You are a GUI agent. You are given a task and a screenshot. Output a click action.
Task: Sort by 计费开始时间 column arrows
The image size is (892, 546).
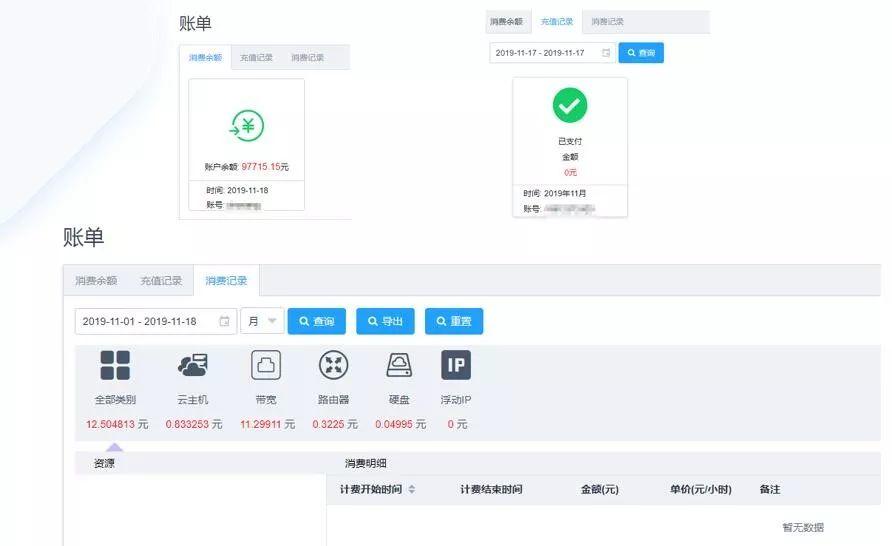tap(412, 490)
